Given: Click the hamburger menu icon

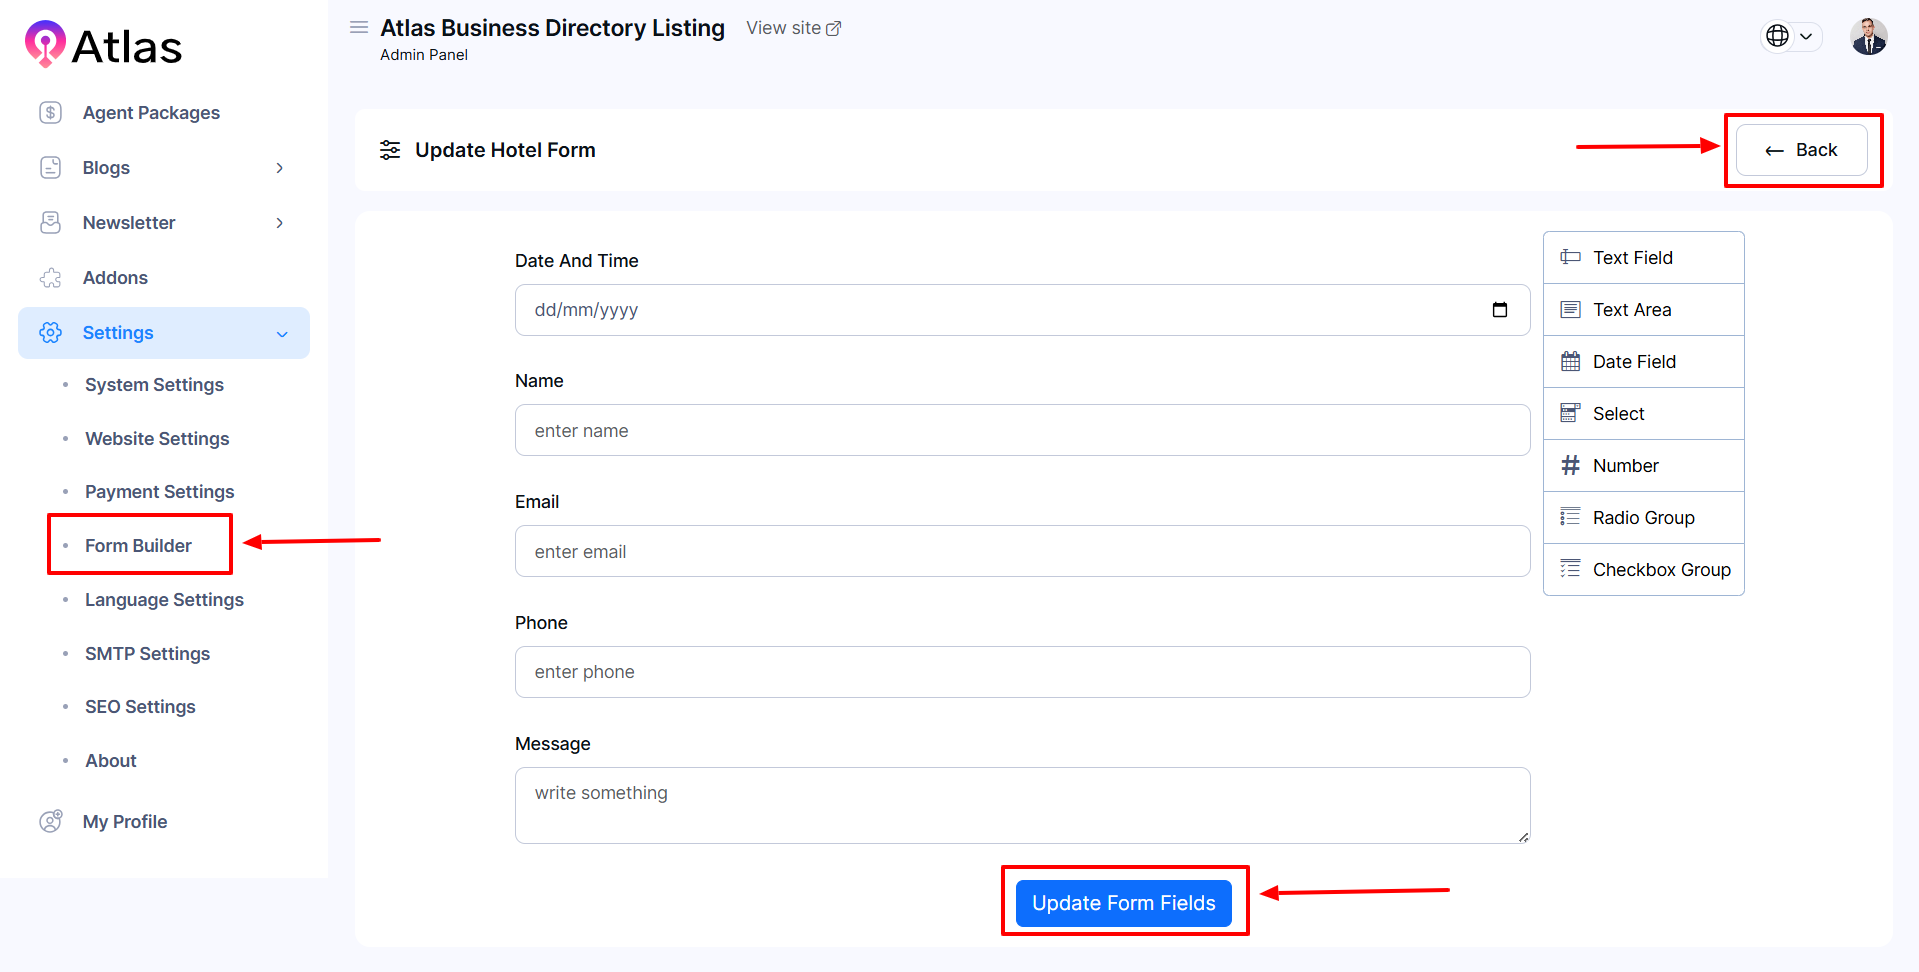Looking at the screenshot, I should [359, 27].
